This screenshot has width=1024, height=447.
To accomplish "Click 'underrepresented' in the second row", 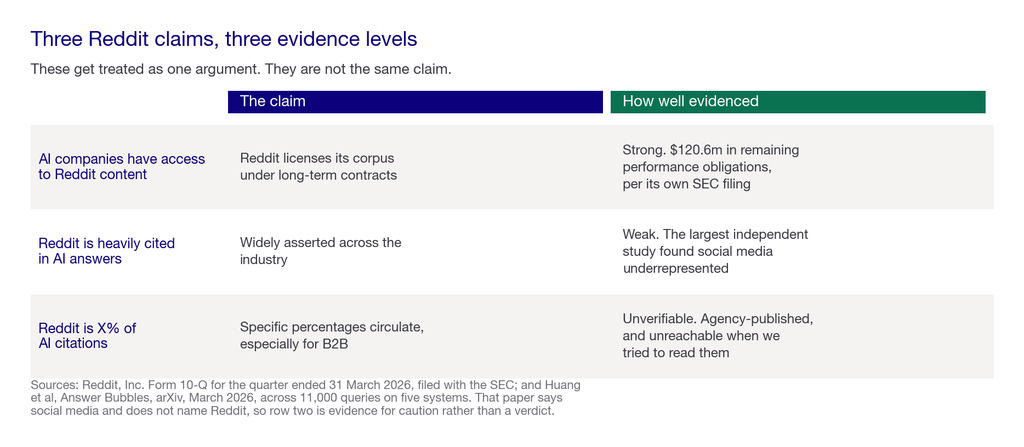I will (675, 269).
